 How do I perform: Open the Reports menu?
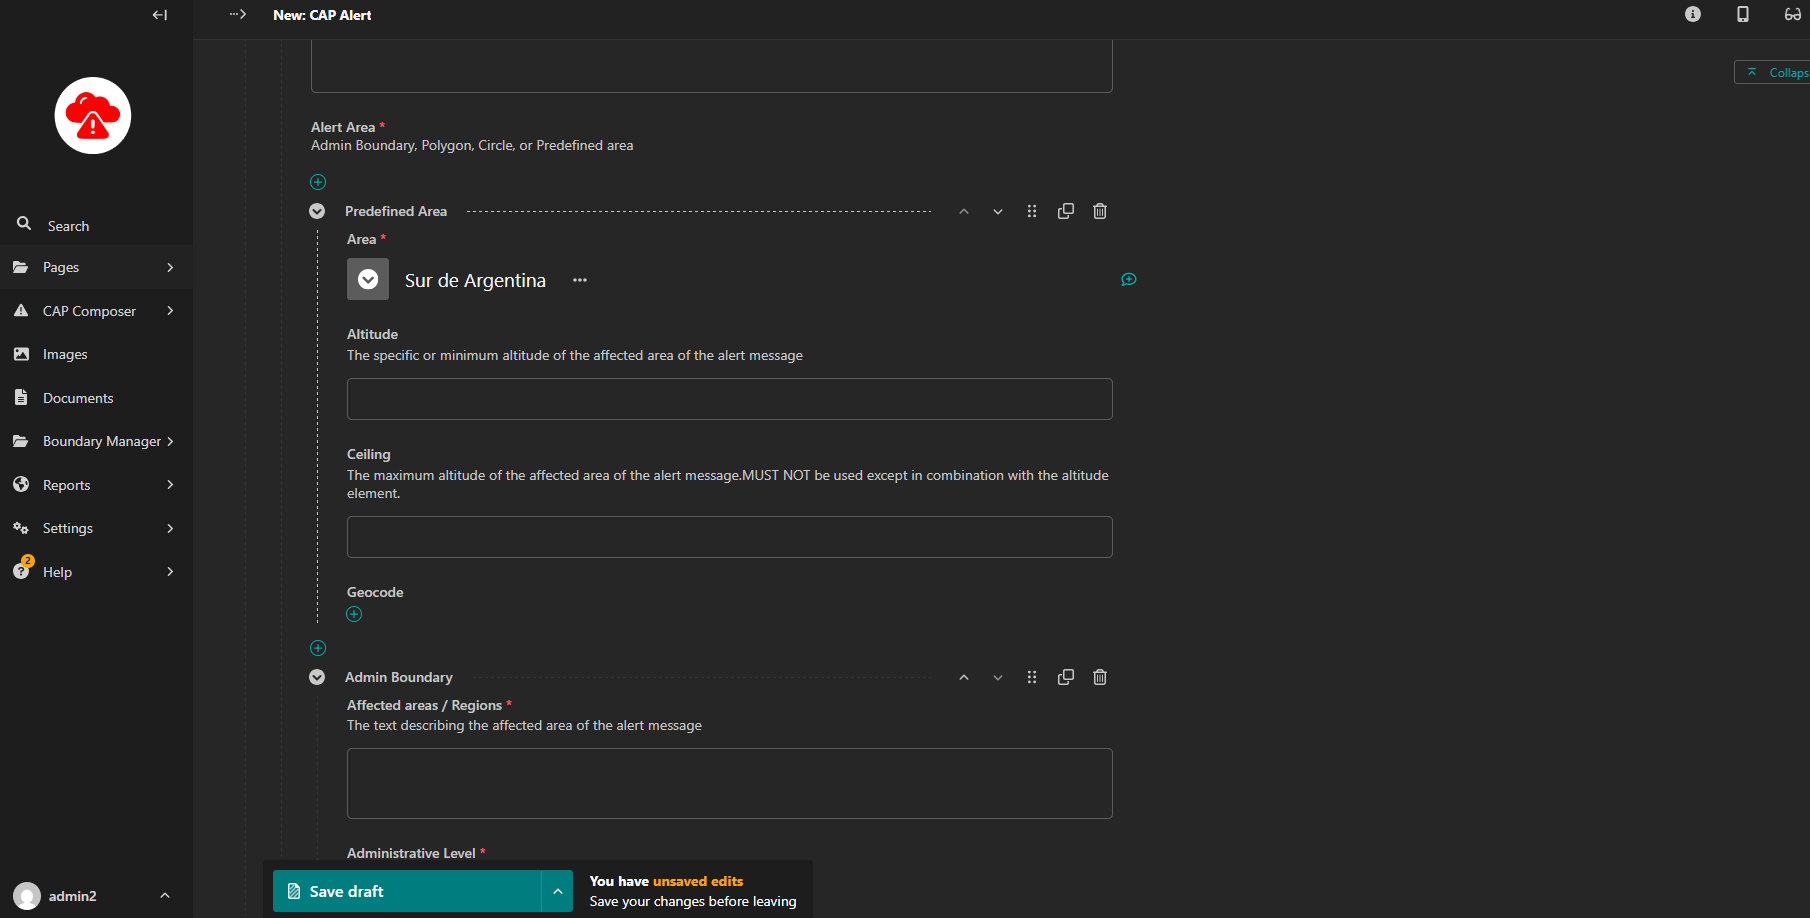point(96,485)
